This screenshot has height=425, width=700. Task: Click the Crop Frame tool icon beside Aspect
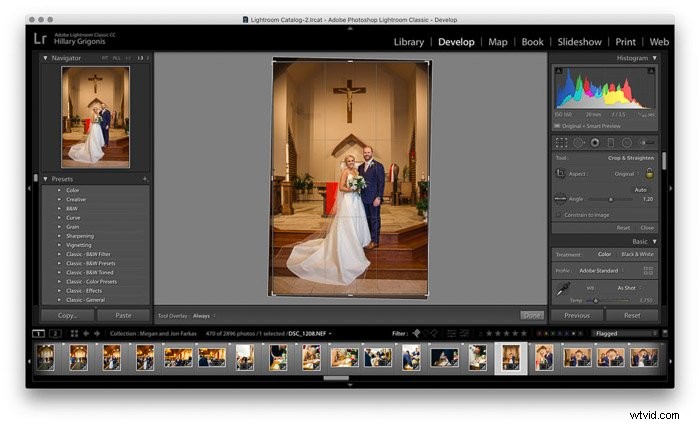point(560,174)
